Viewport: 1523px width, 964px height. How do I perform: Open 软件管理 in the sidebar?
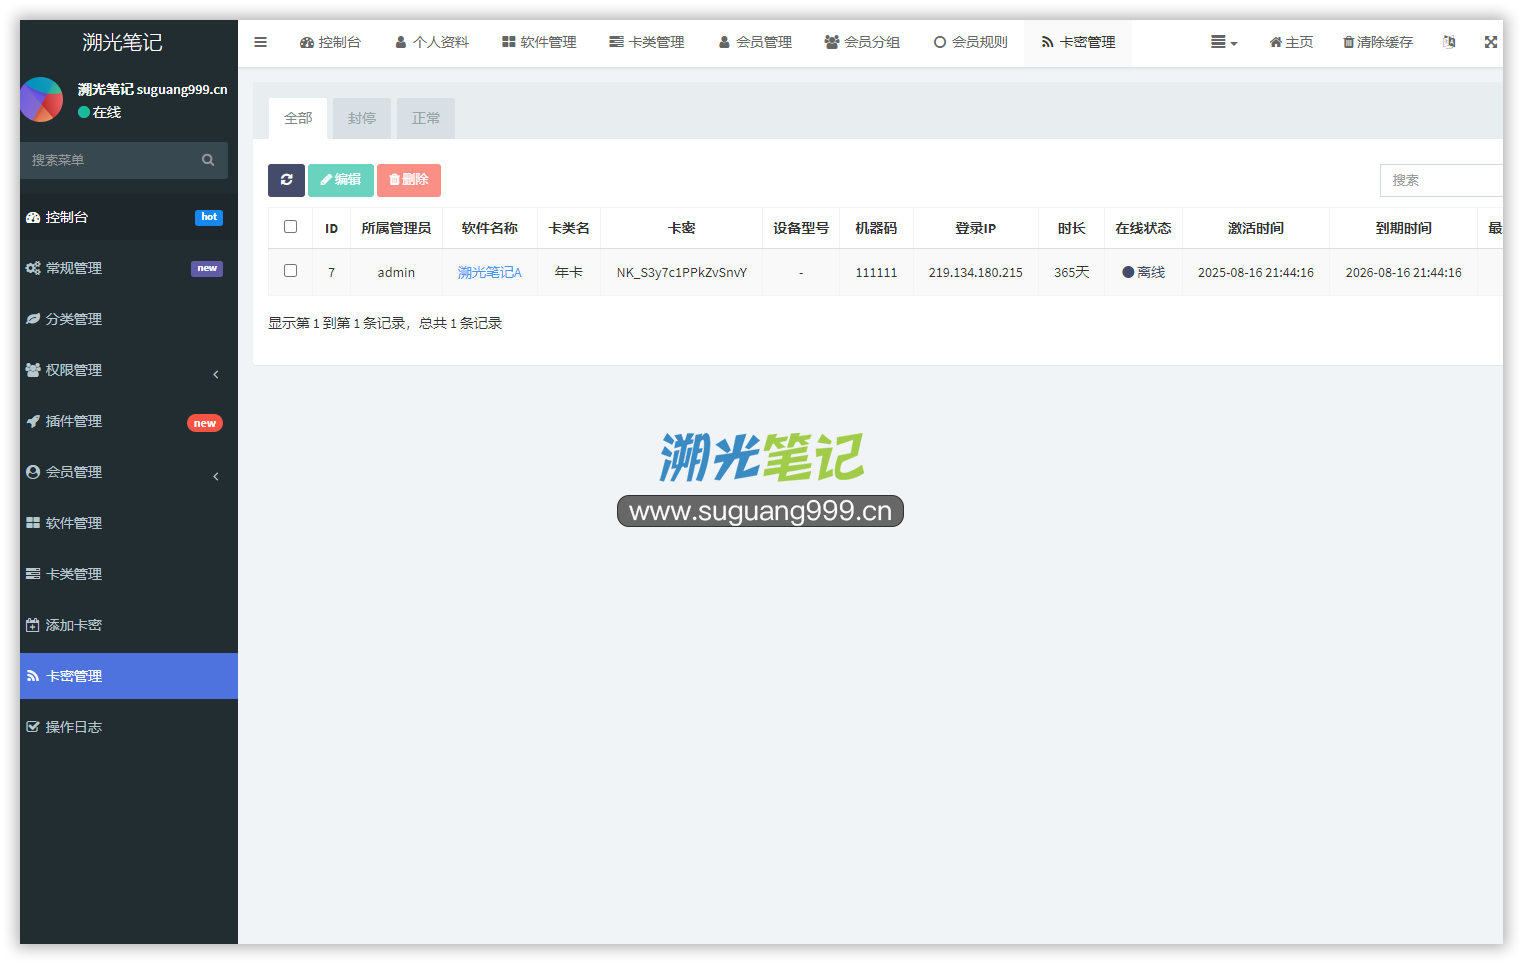[x=129, y=523]
